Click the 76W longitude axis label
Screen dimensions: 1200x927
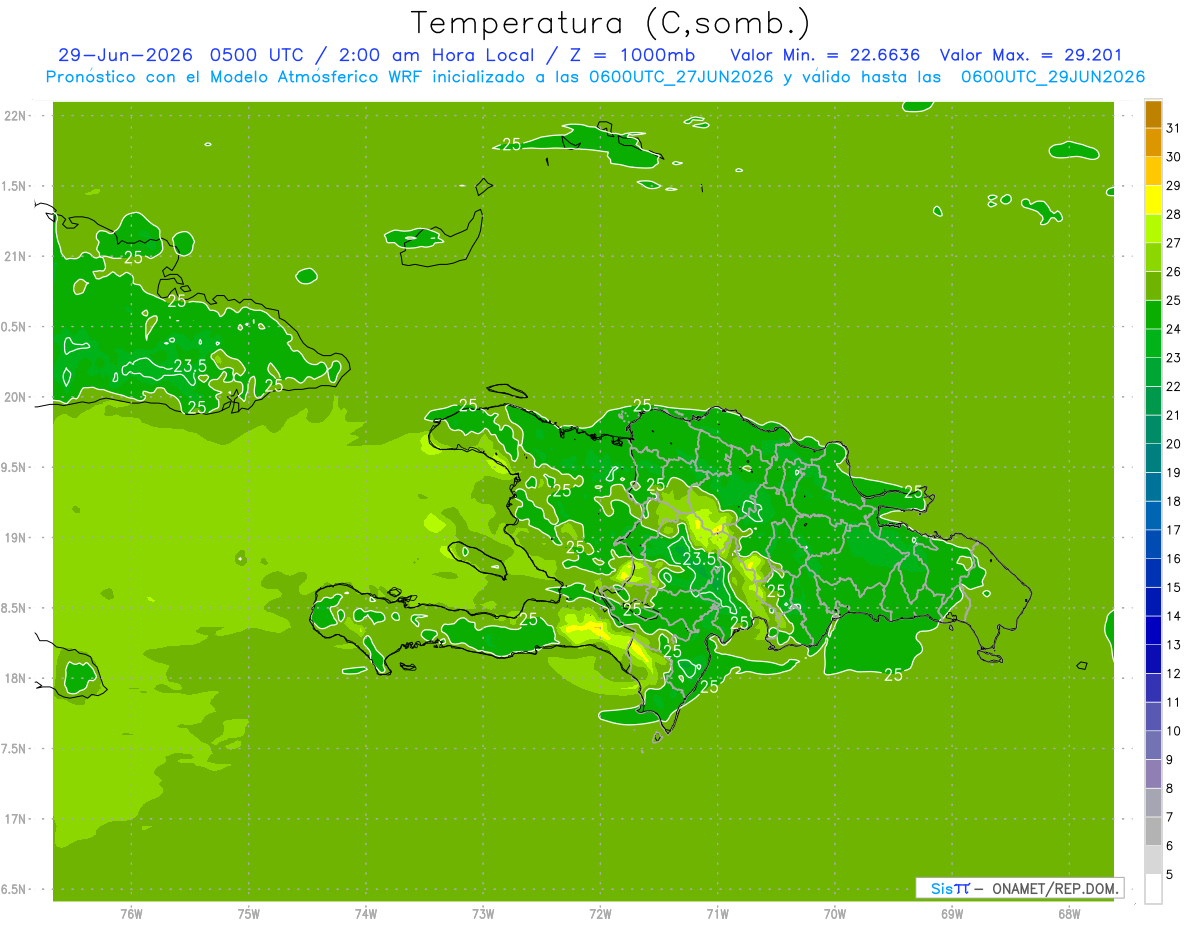click(x=131, y=914)
